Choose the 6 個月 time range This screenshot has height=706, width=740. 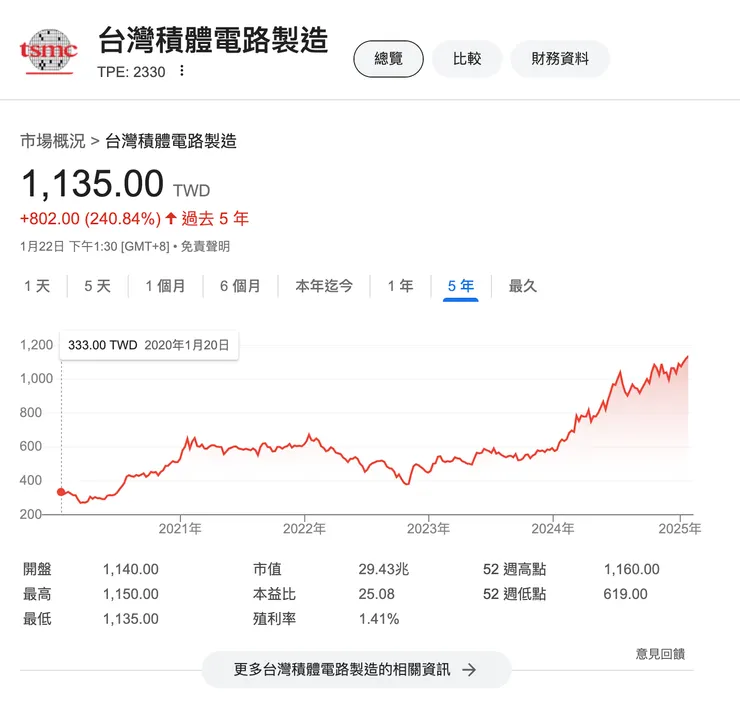[240, 286]
